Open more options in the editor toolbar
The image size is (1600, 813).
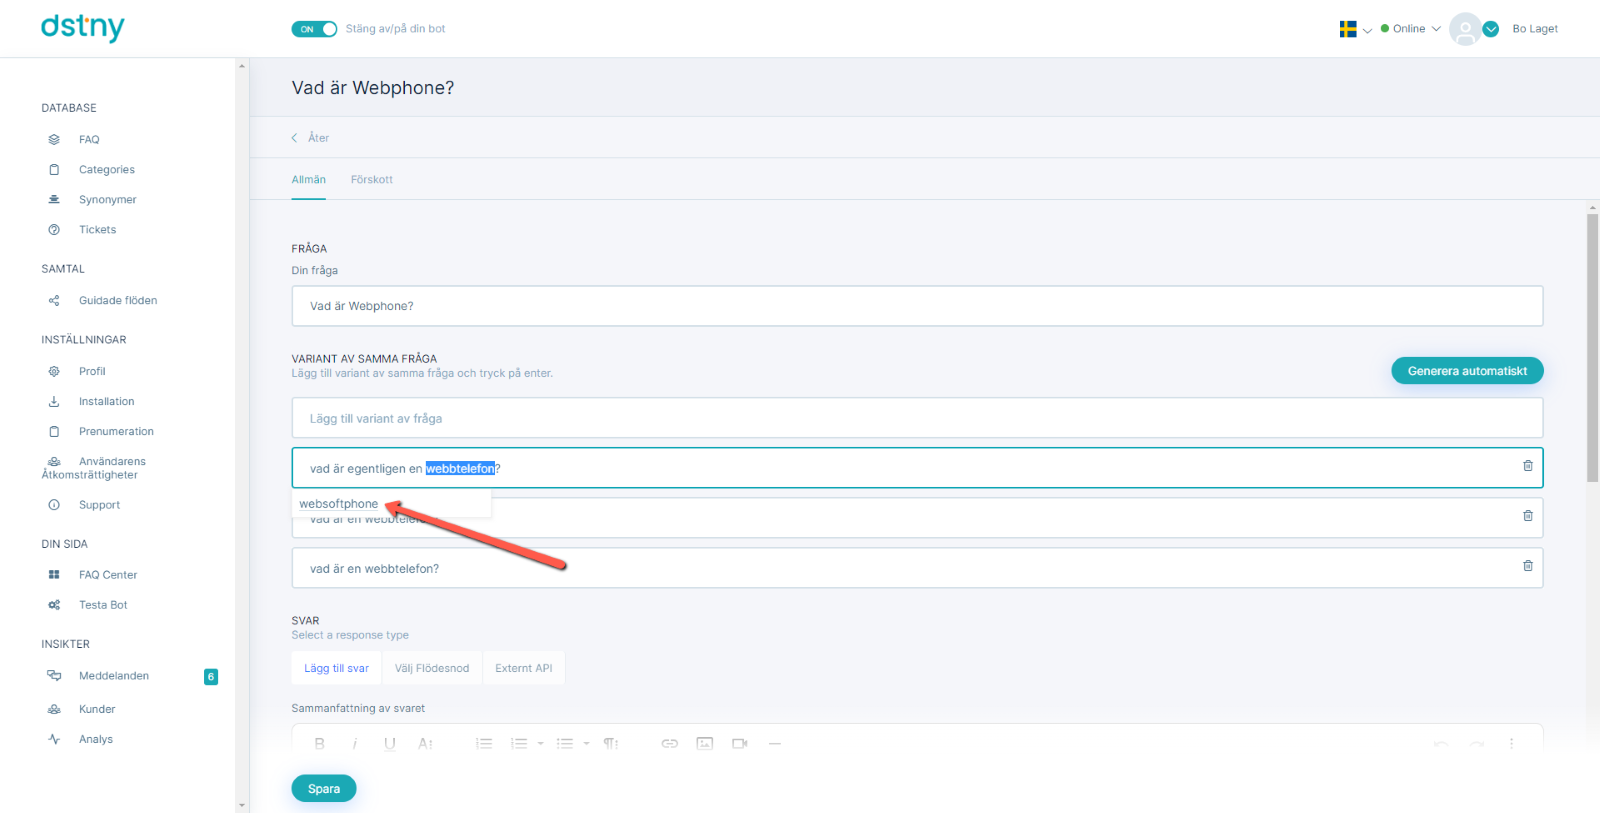pyautogui.click(x=1511, y=744)
